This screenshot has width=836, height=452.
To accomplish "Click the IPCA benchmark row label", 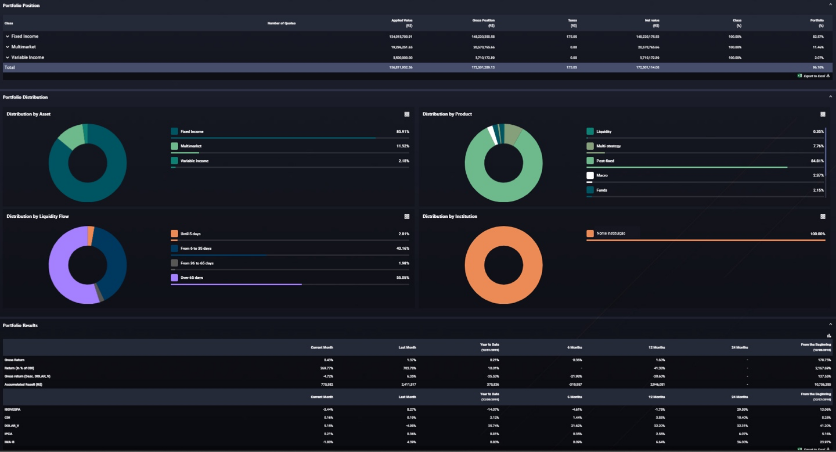I will [8, 434].
